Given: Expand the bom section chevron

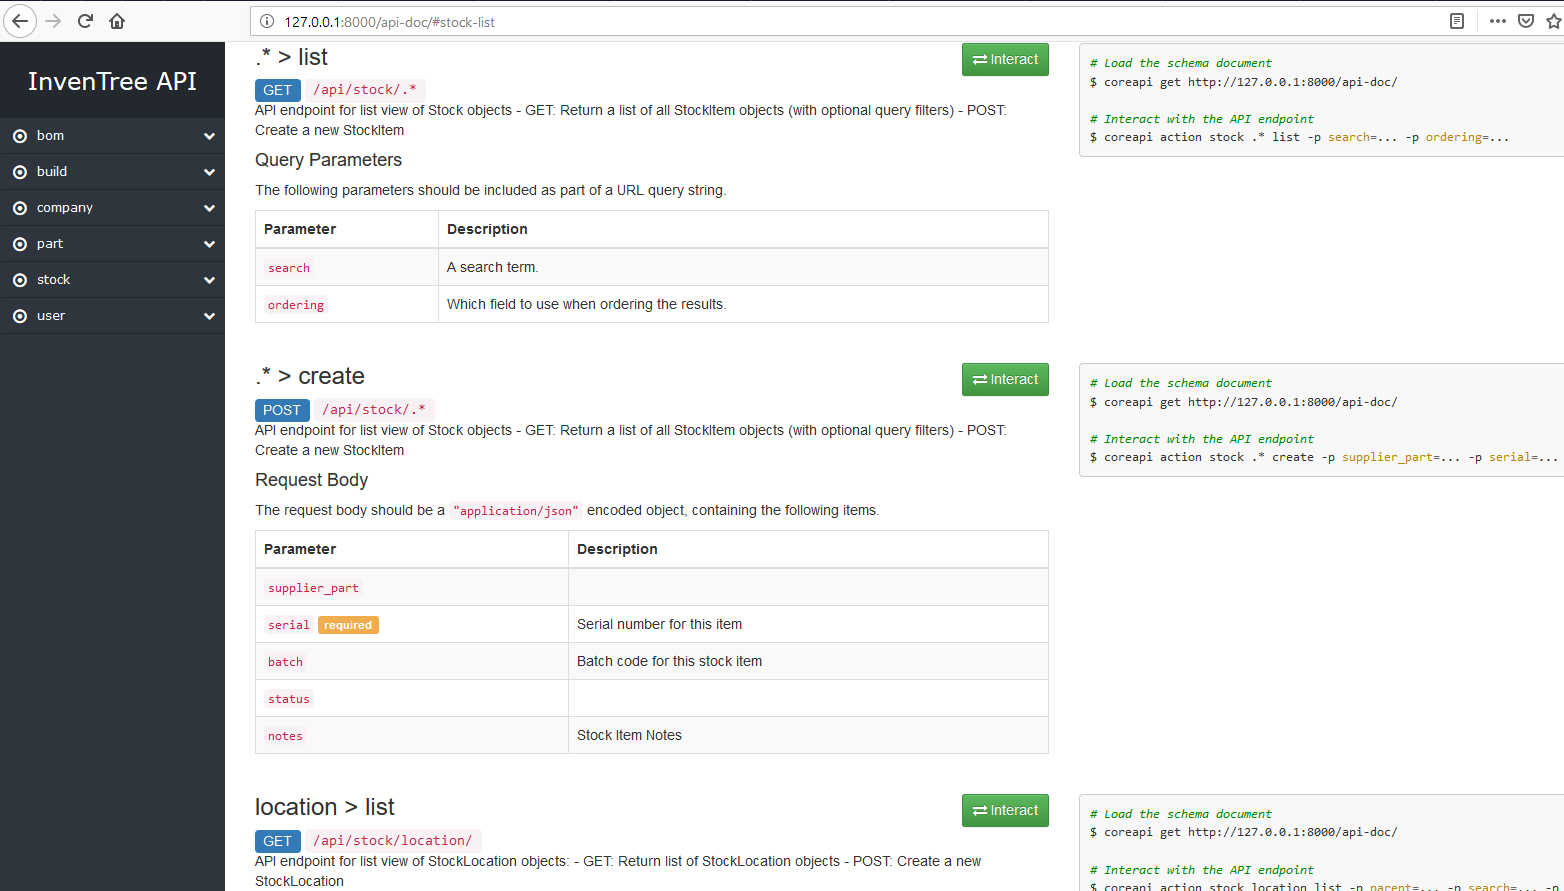Looking at the screenshot, I should point(209,136).
